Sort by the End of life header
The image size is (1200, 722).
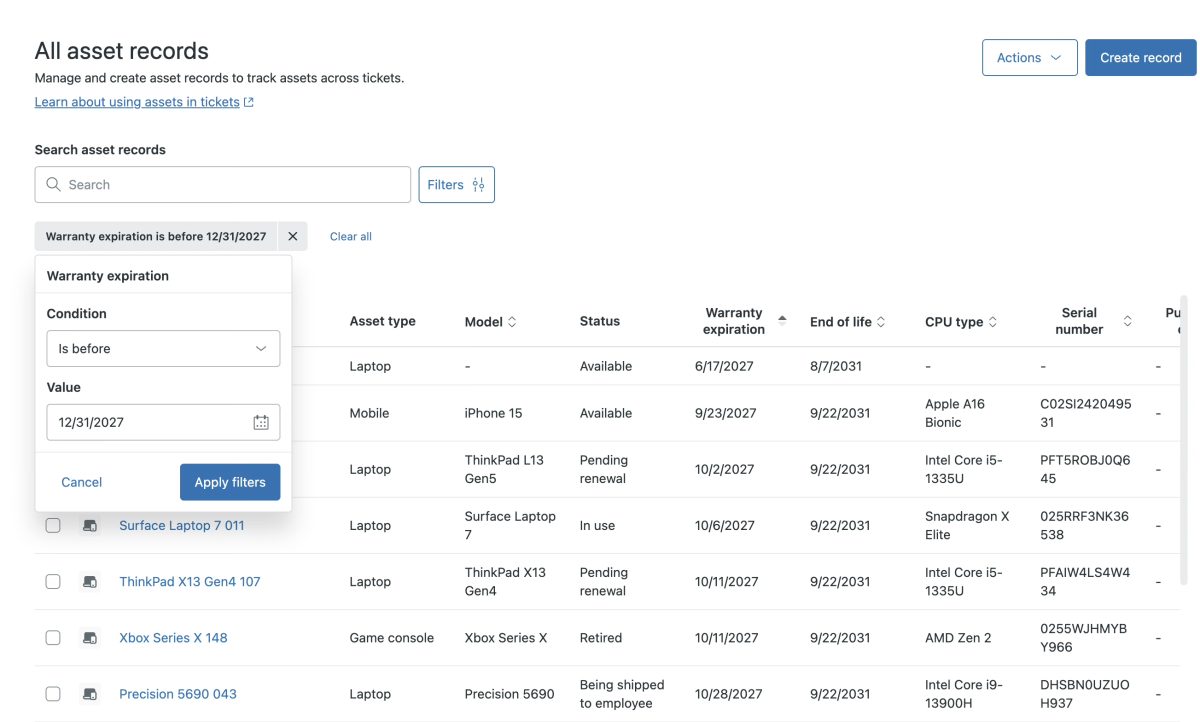tap(848, 322)
